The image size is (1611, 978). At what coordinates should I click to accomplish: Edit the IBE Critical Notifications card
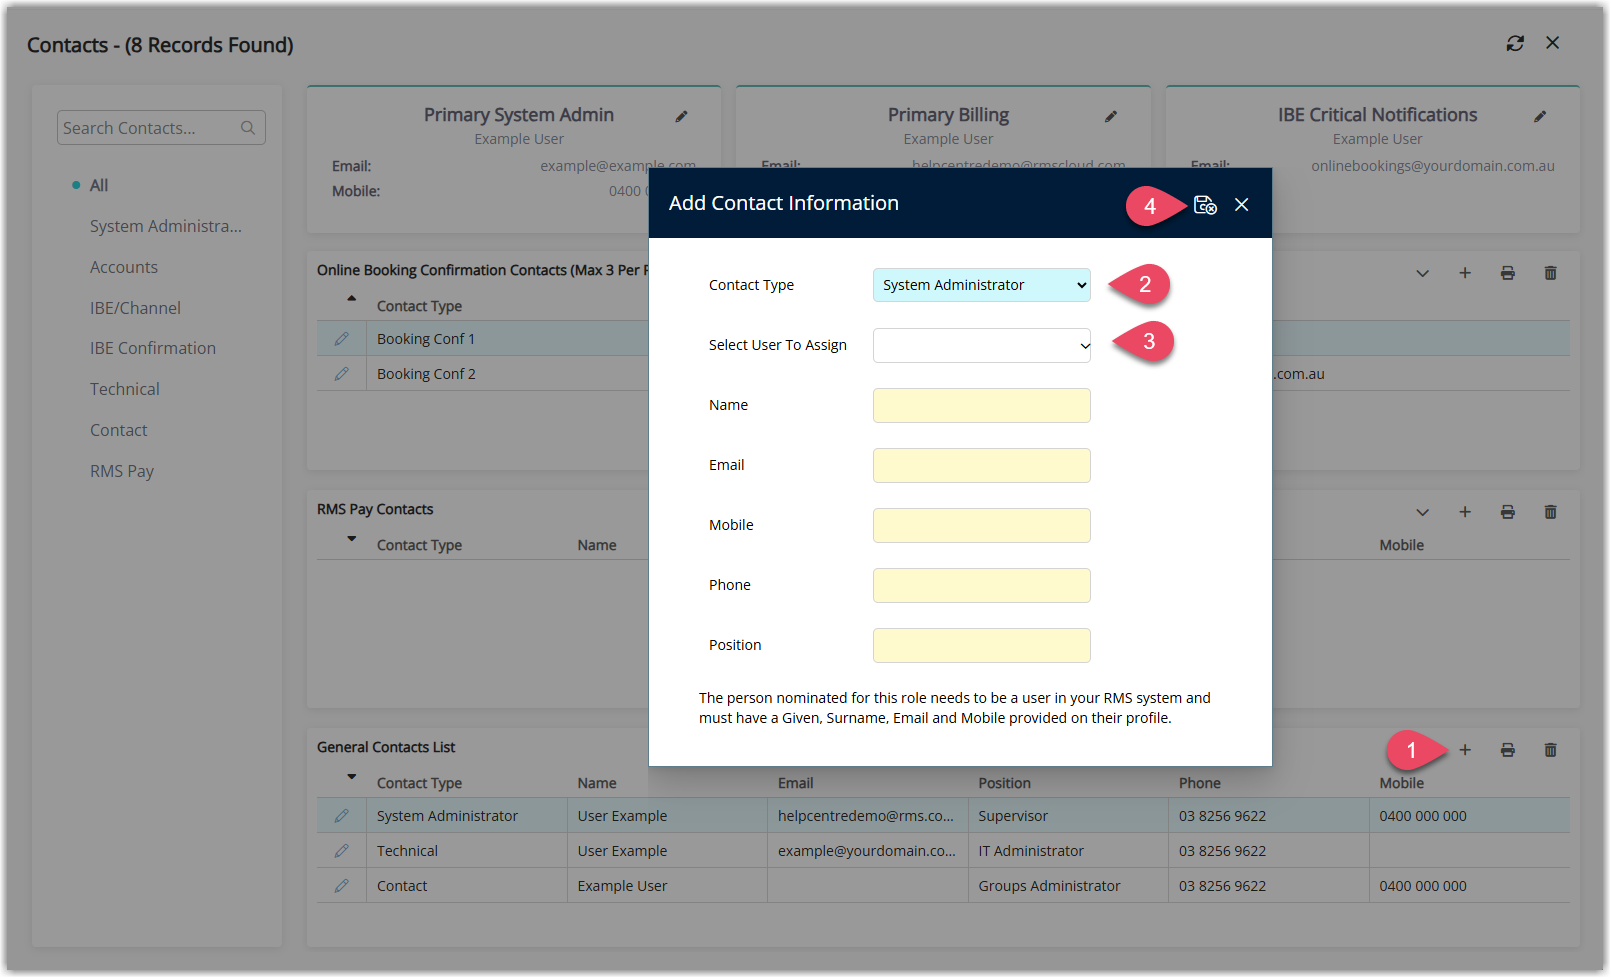pyautogui.click(x=1540, y=116)
